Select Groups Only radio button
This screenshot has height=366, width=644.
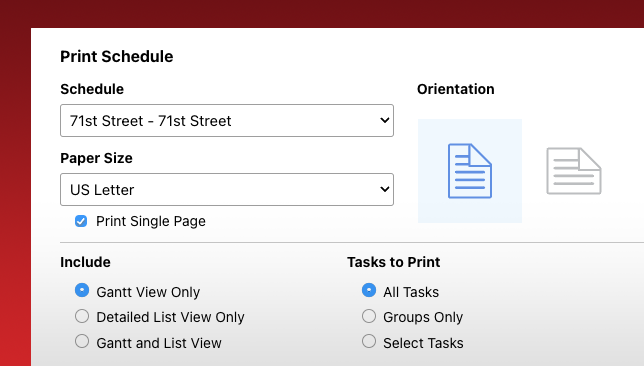pyautogui.click(x=369, y=316)
